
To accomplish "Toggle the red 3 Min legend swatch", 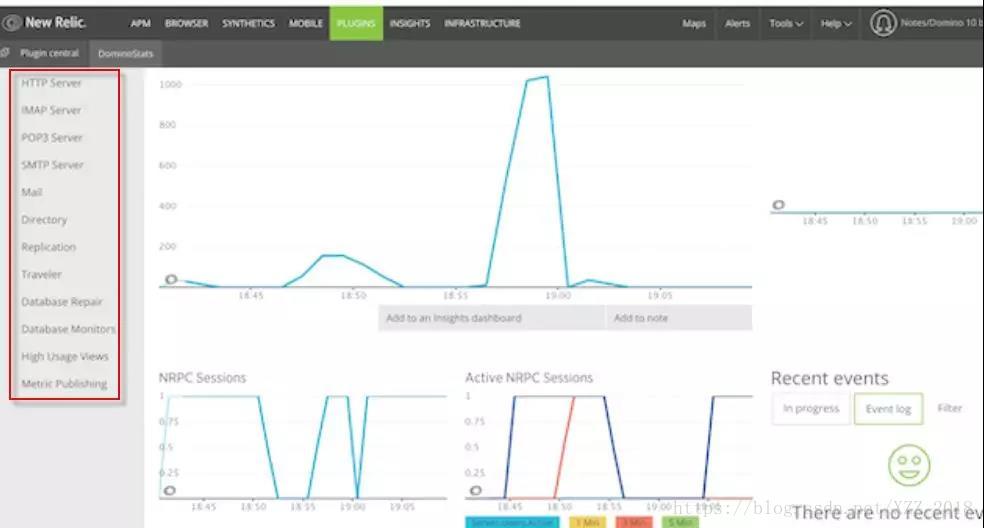I will point(634,522).
